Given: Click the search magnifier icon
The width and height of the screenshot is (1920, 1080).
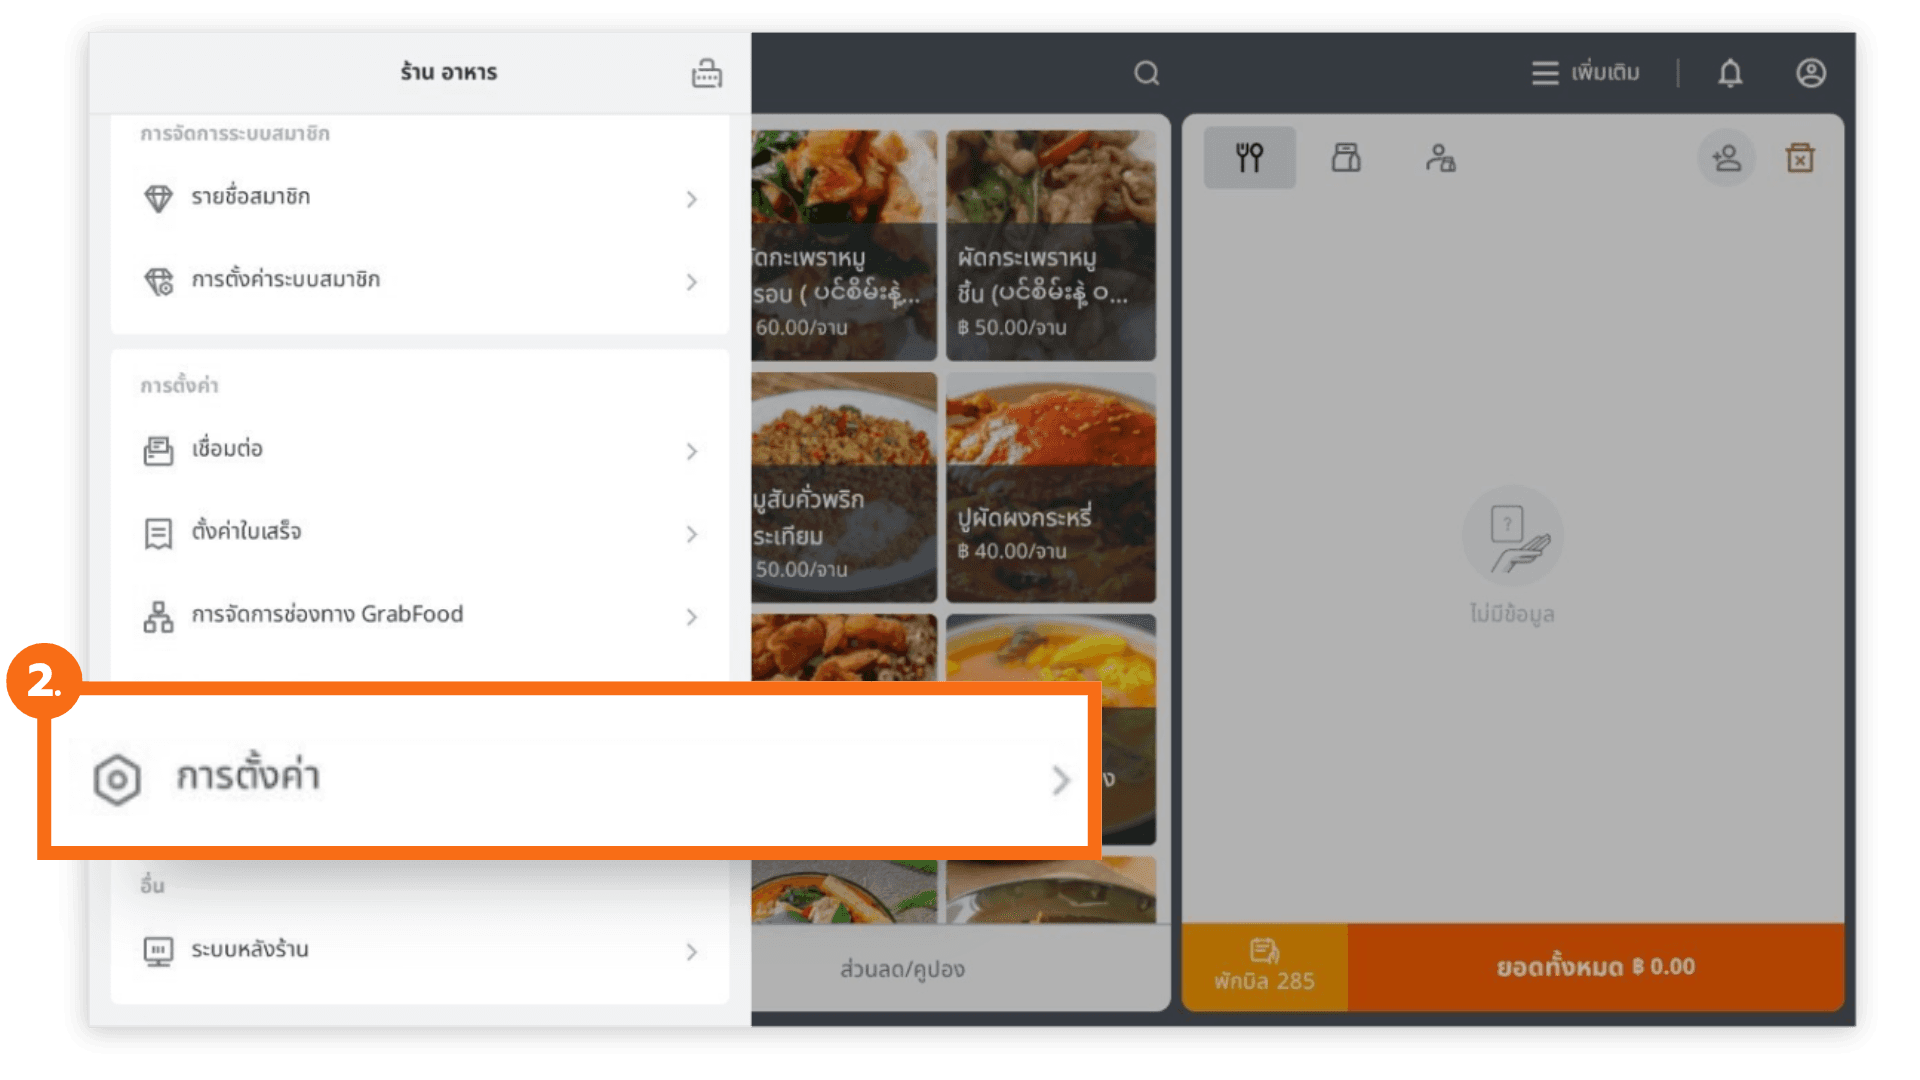Looking at the screenshot, I should 1146,73.
